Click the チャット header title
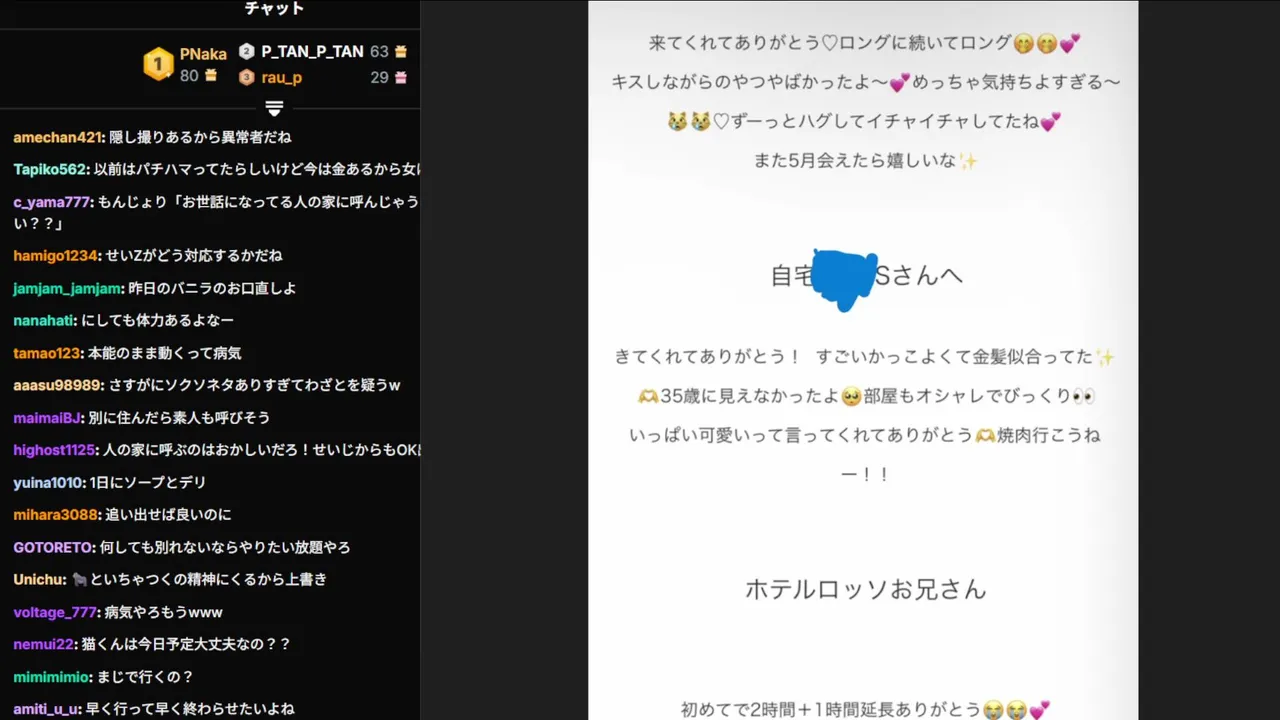1280x720 pixels. (x=274, y=9)
